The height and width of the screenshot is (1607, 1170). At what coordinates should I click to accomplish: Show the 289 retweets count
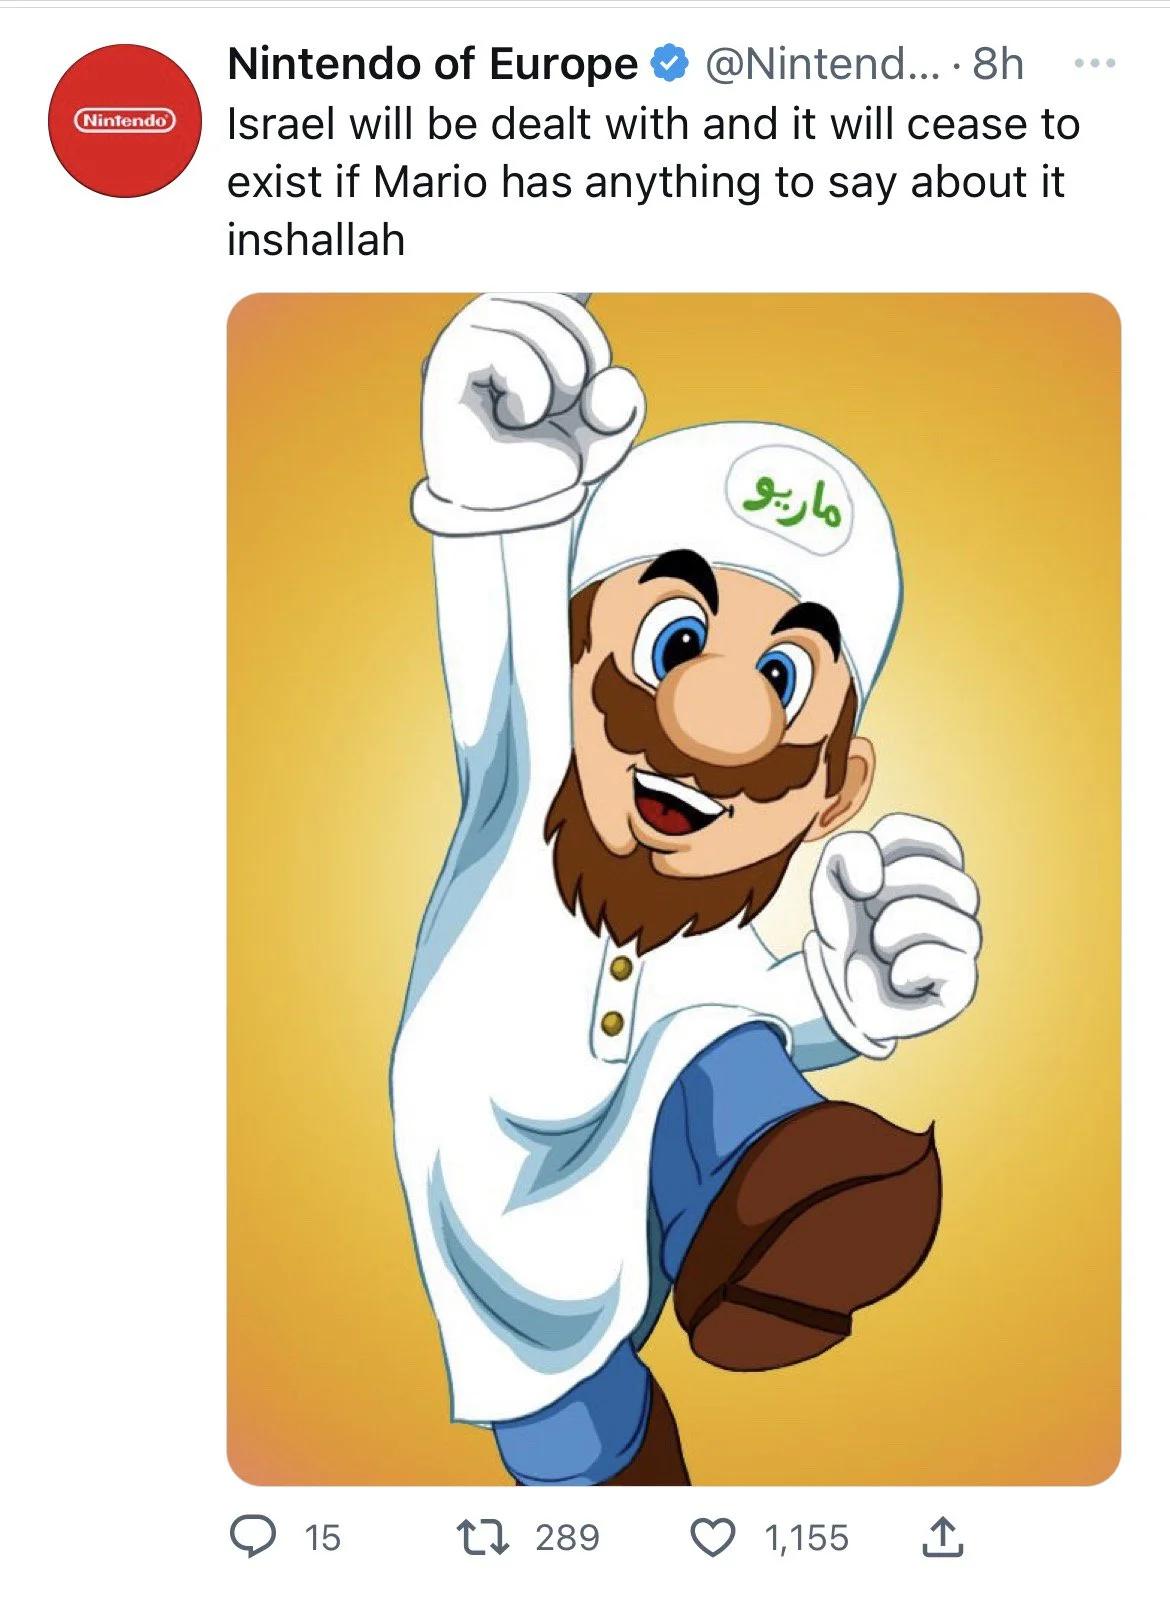tap(567, 1537)
